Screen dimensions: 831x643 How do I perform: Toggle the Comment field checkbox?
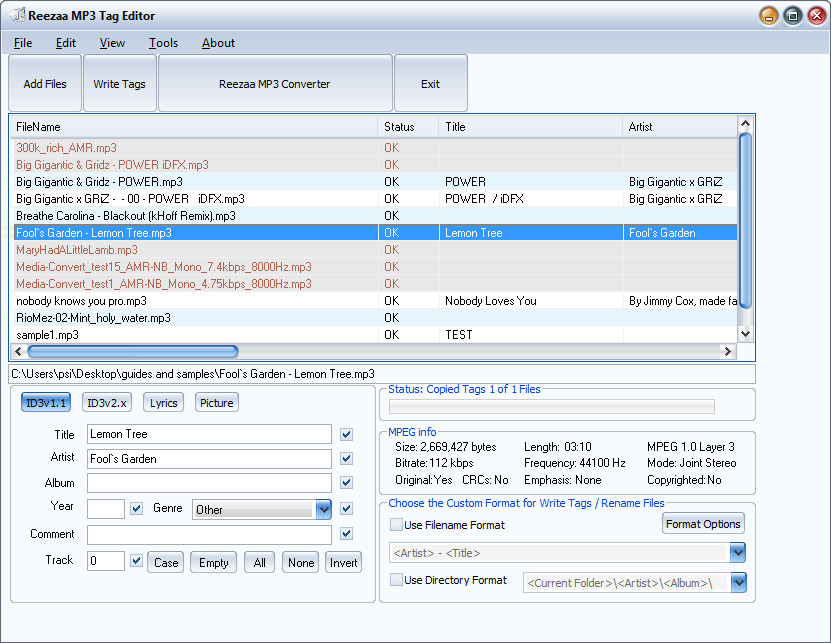click(x=346, y=533)
